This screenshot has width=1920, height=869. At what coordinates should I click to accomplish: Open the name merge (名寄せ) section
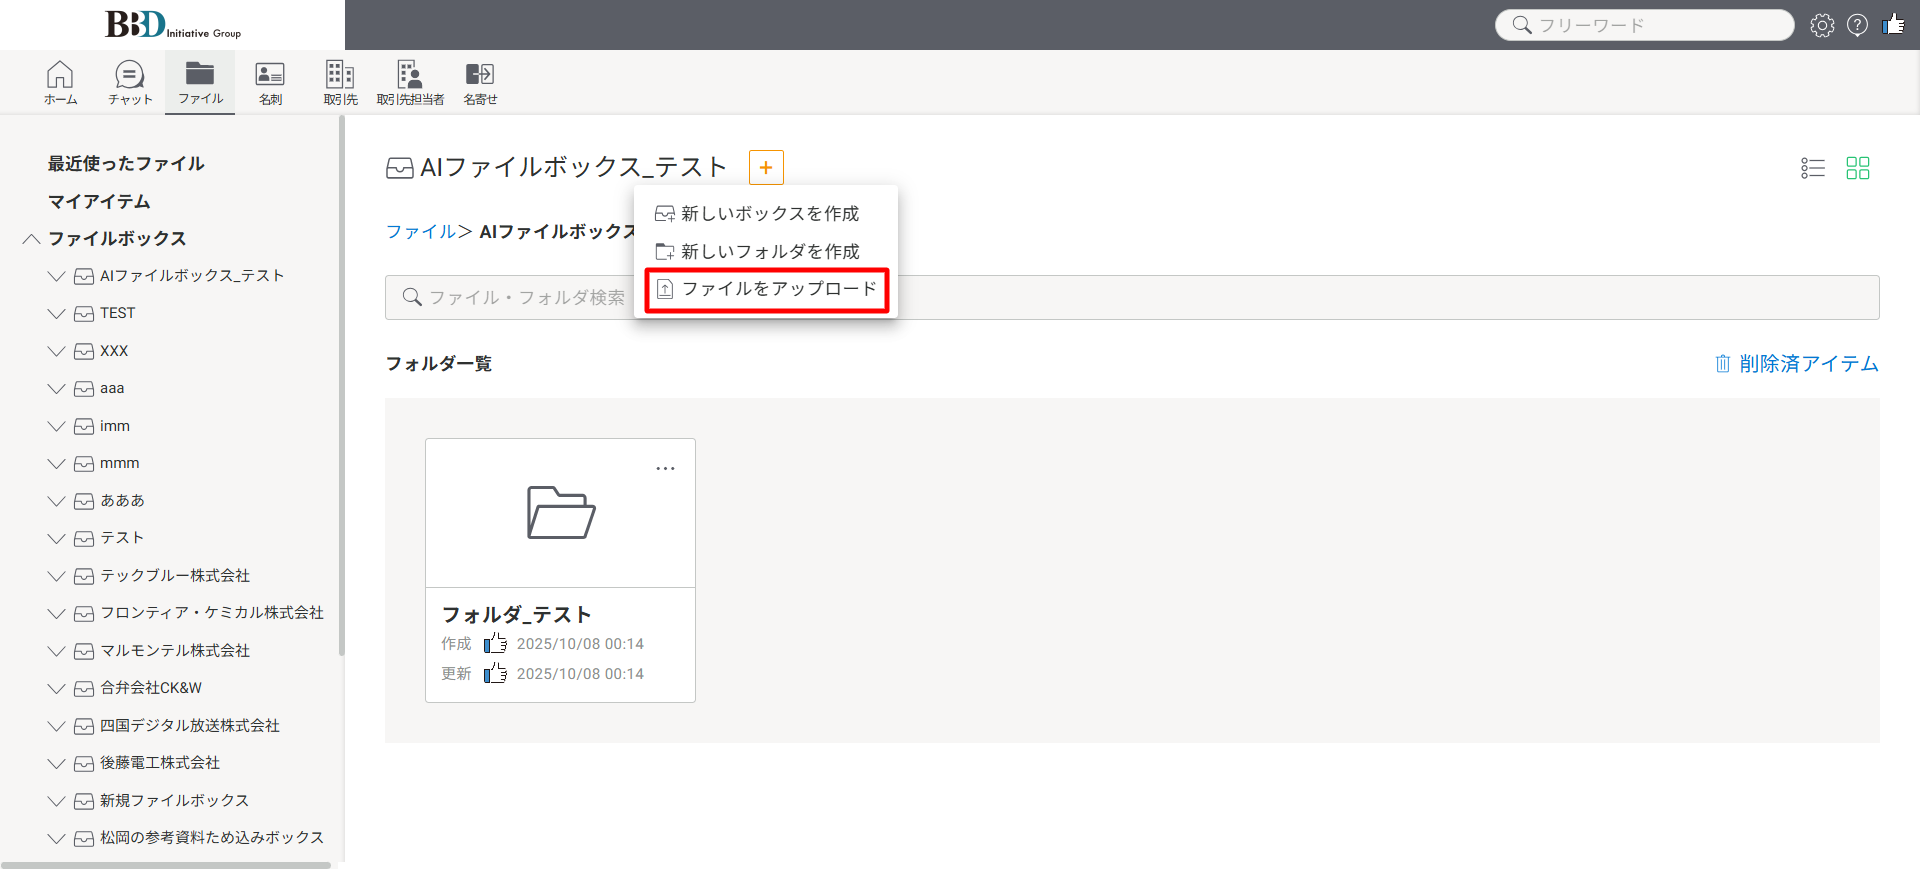click(480, 82)
